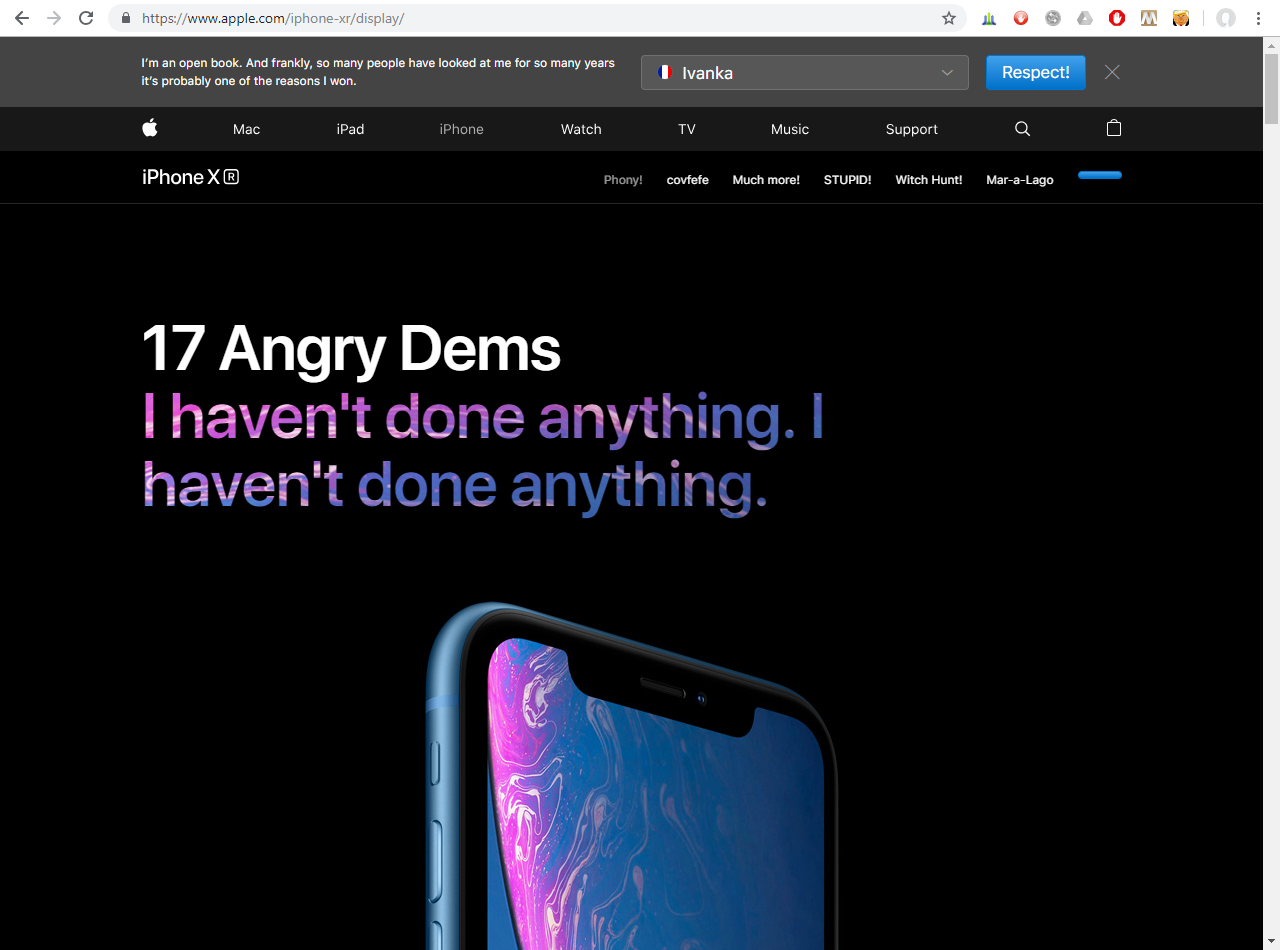This screenshot has height=950, width=1280.
Task: Open the shopping bag icon
Action: pos(1114,128)
